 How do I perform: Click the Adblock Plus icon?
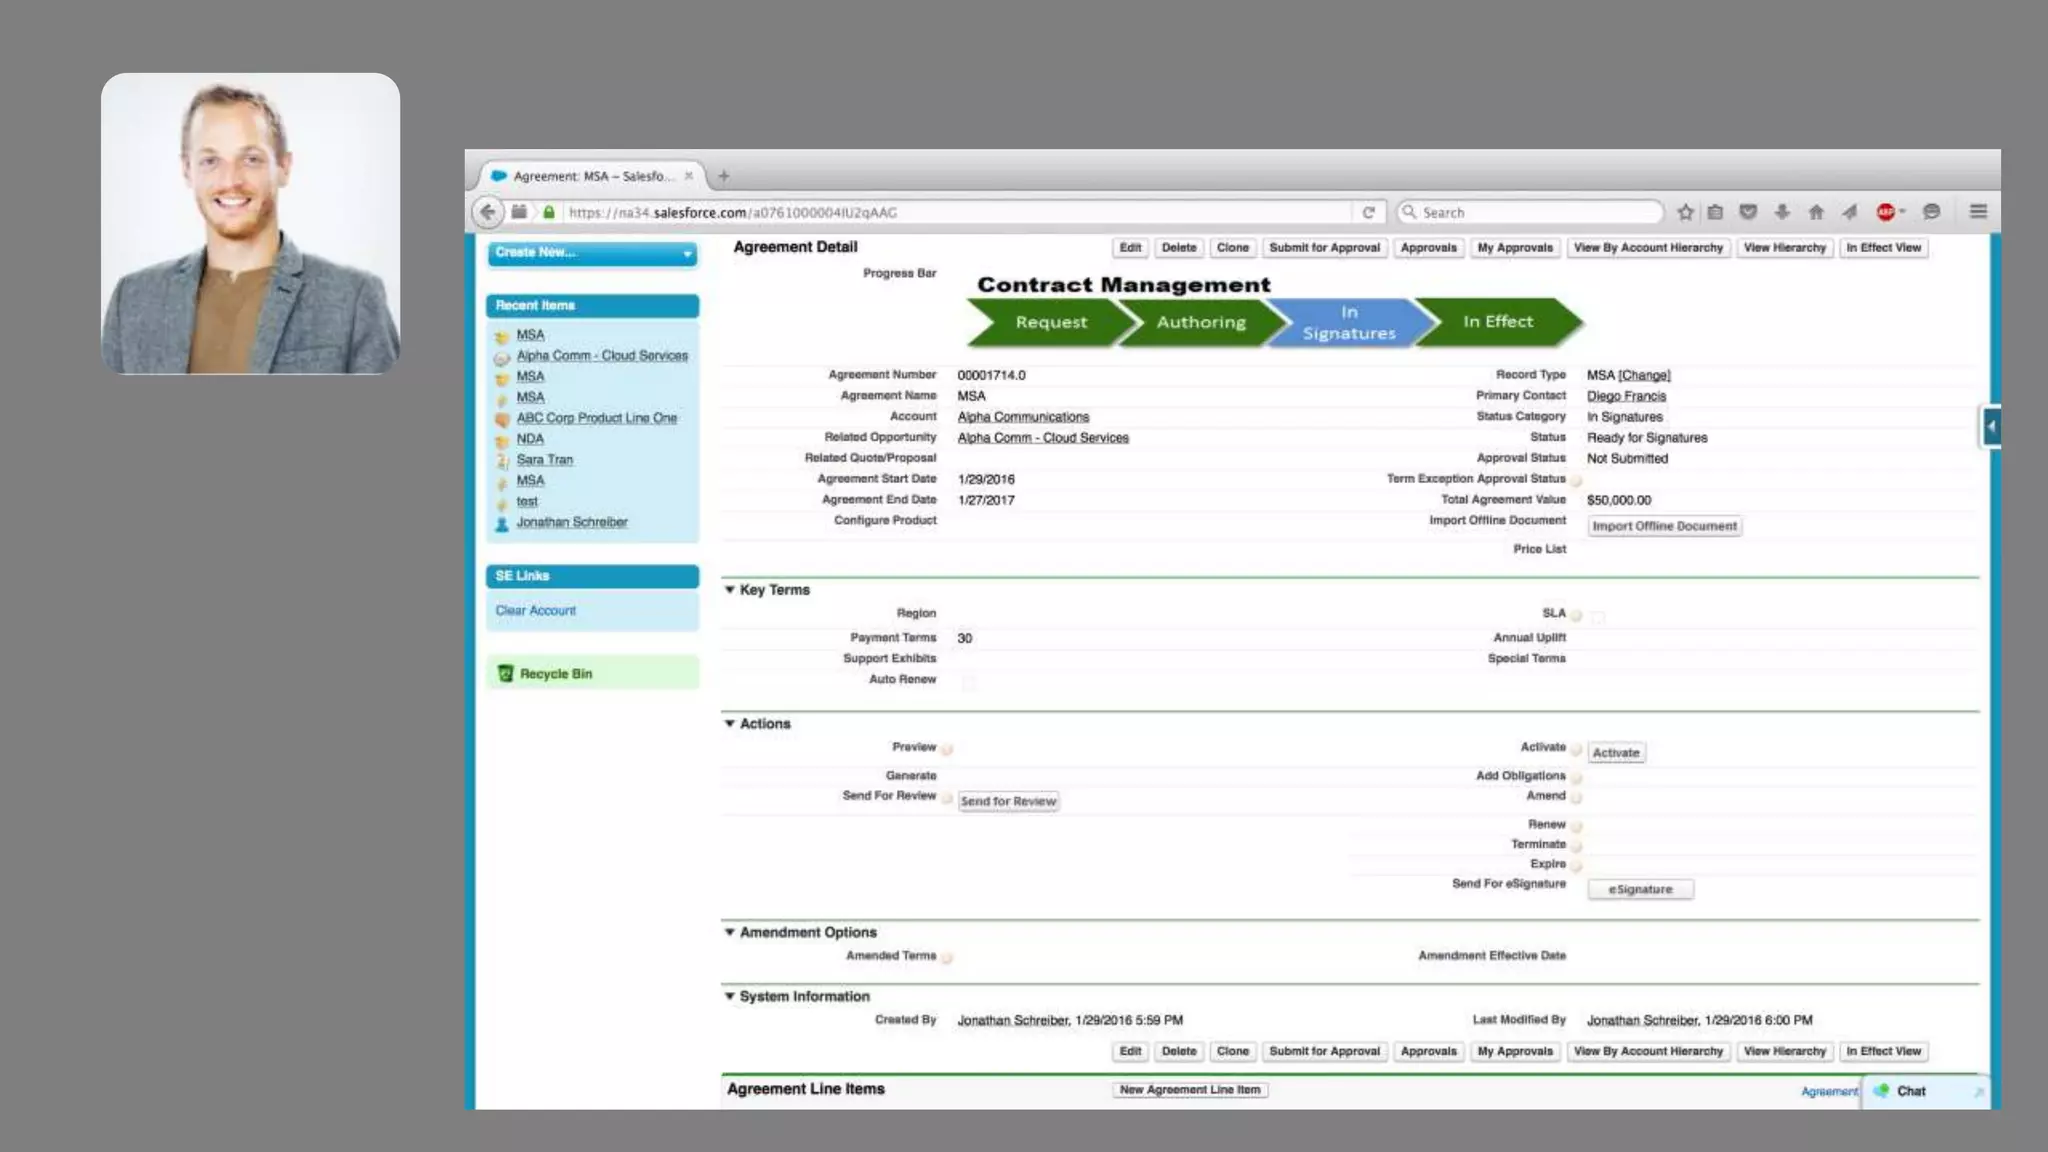[1886, 212]
